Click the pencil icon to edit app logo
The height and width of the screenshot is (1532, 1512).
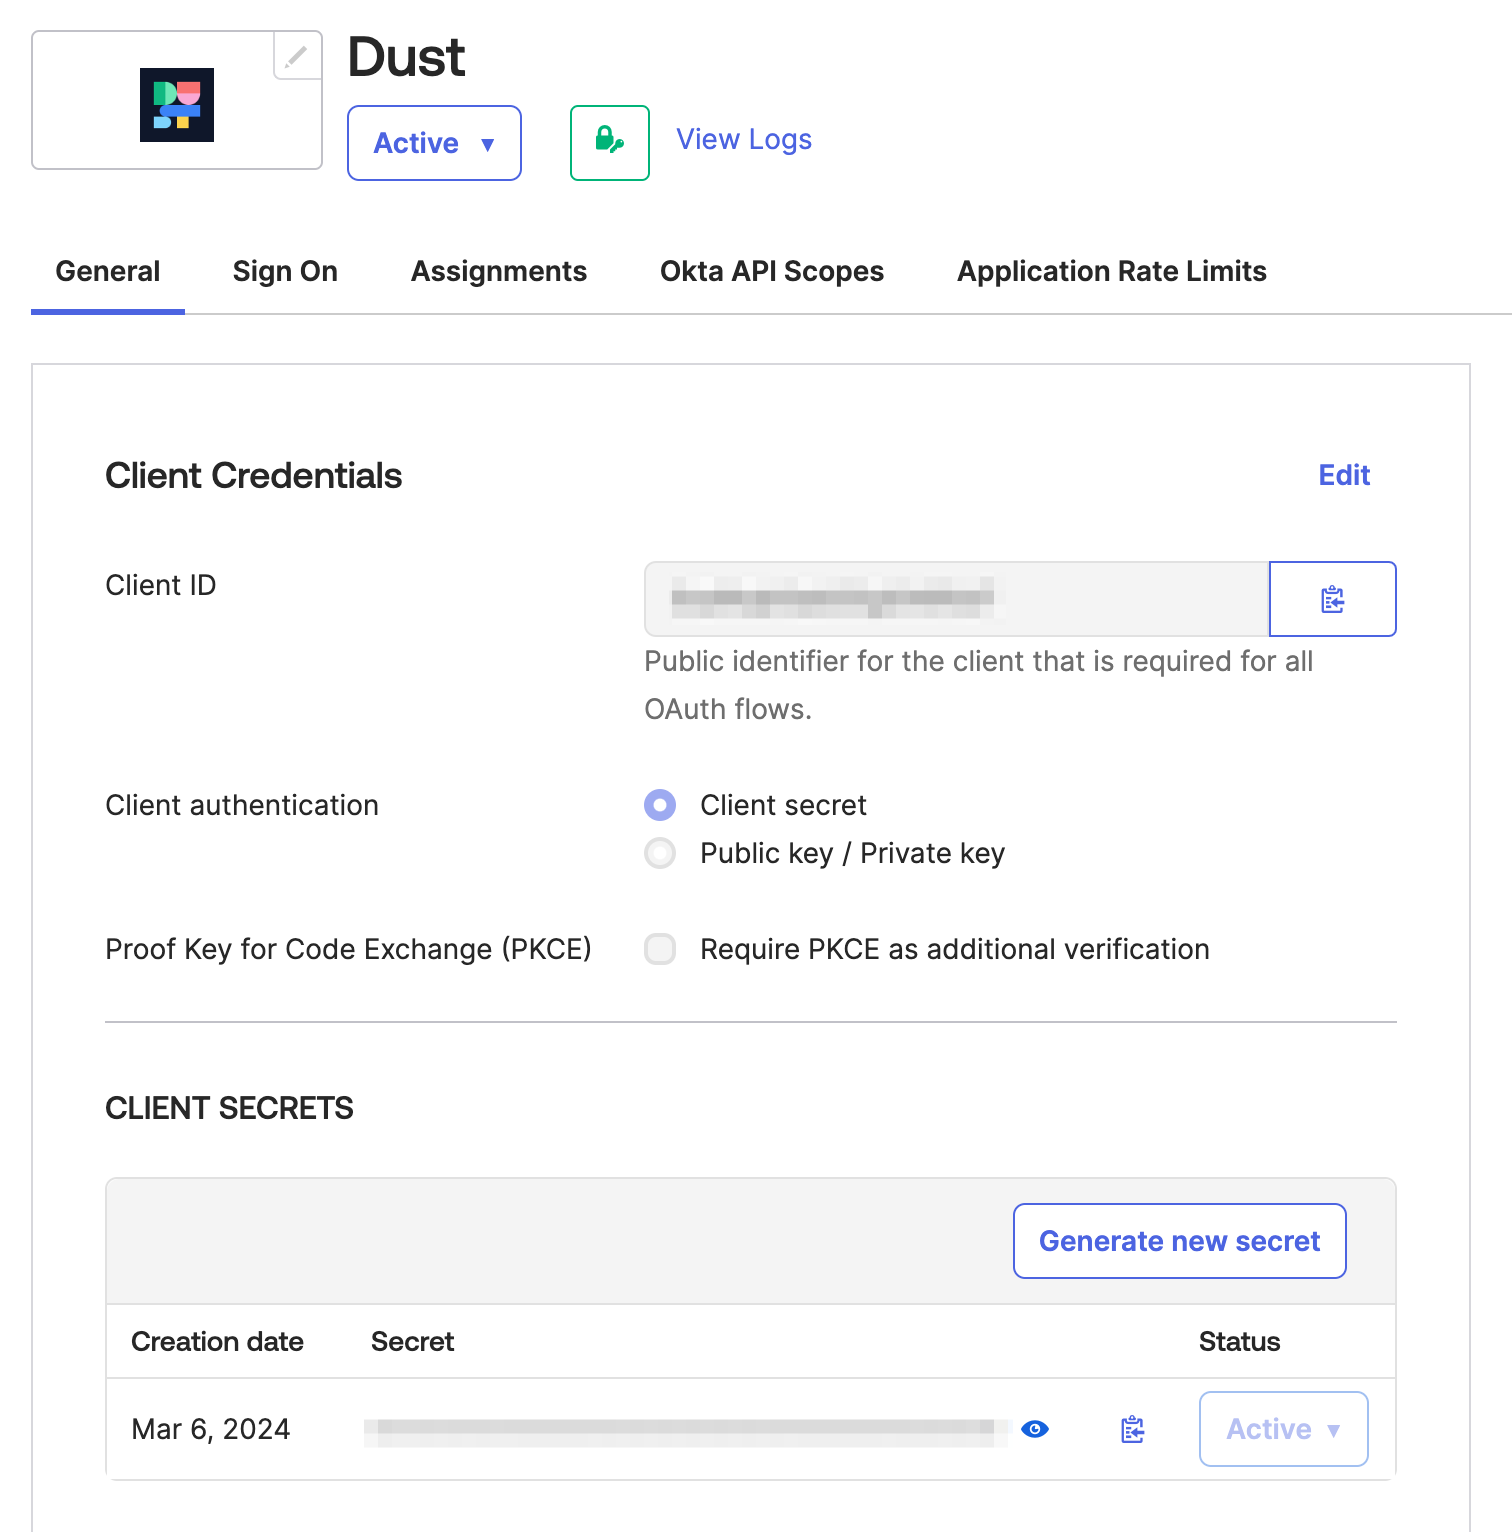(297, 56)
